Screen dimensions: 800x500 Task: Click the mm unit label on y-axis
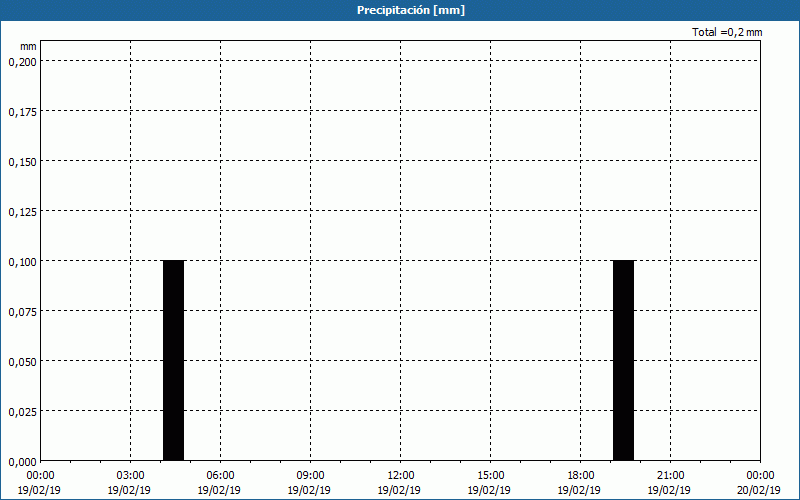[29, 46]
